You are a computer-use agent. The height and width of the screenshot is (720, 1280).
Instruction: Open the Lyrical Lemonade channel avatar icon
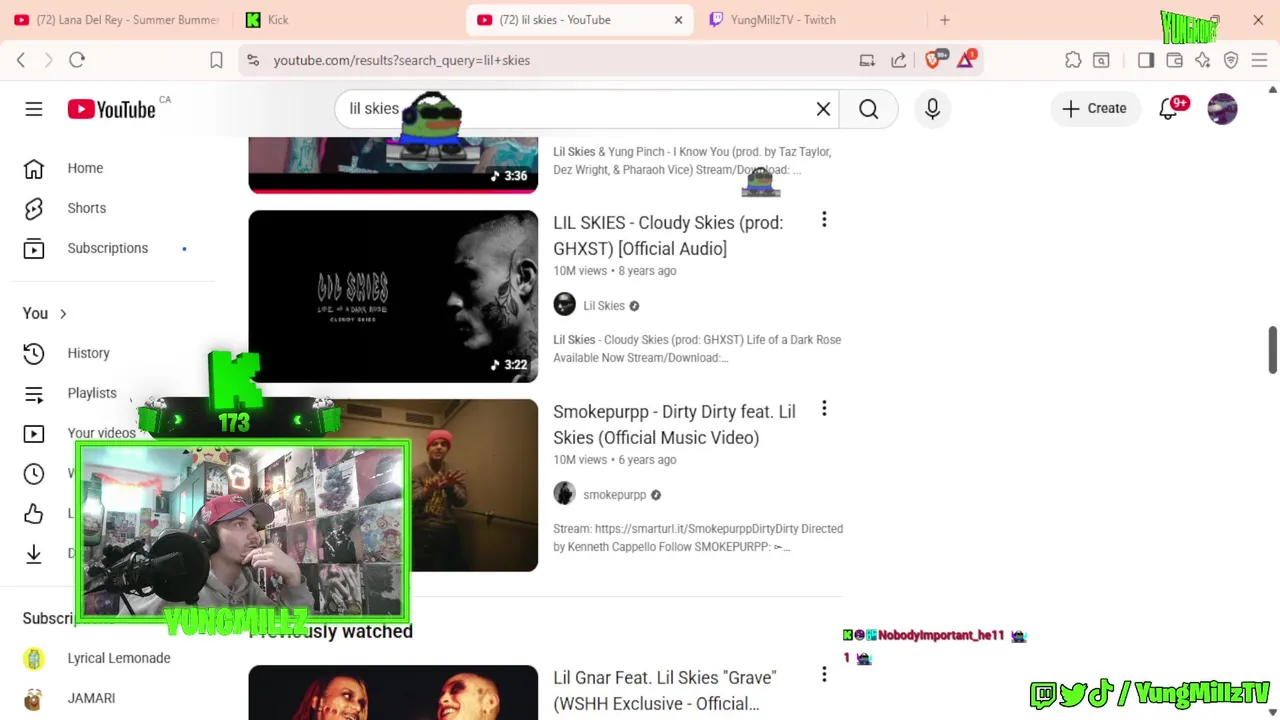(34, 658)
